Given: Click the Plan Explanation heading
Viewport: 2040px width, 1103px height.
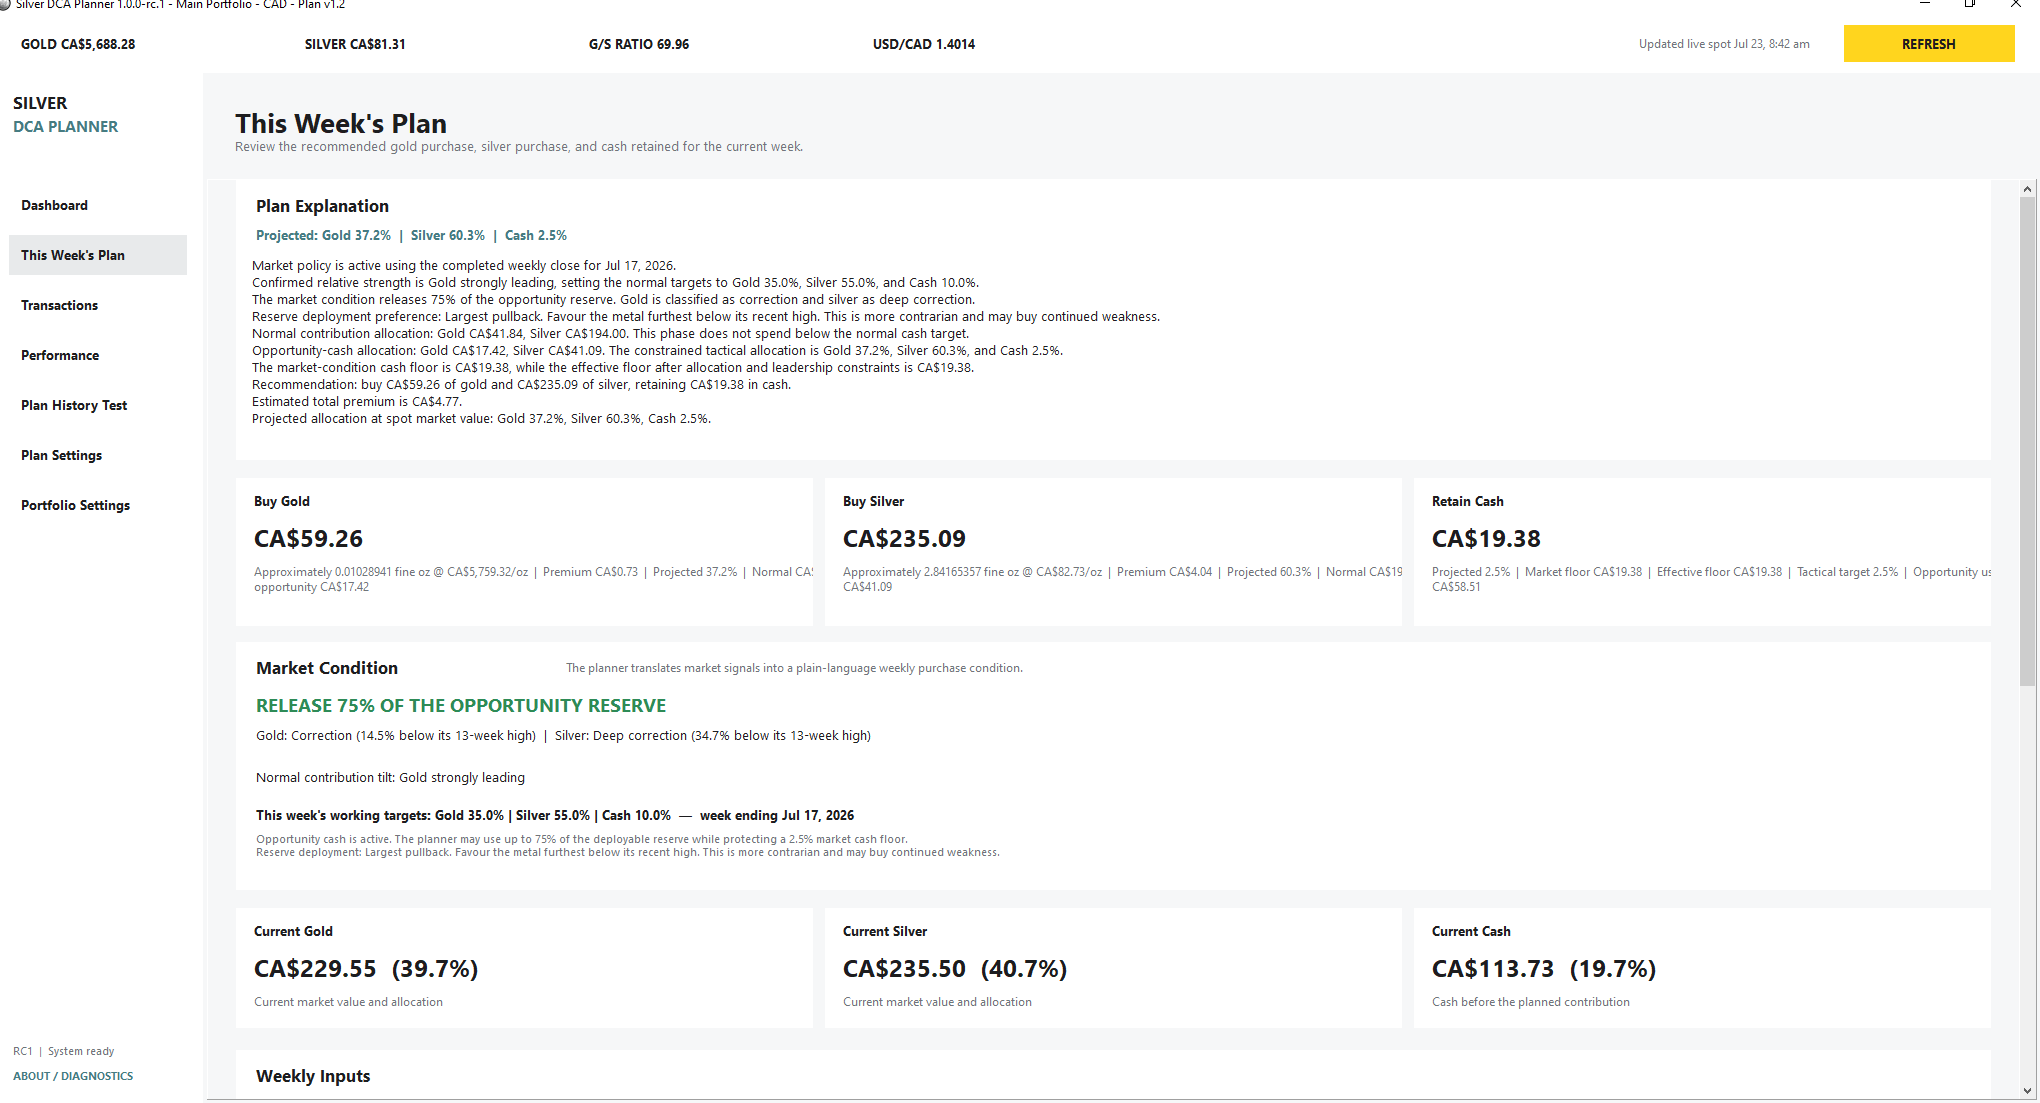Looking at the screenshot, I should tap(322, 206).
